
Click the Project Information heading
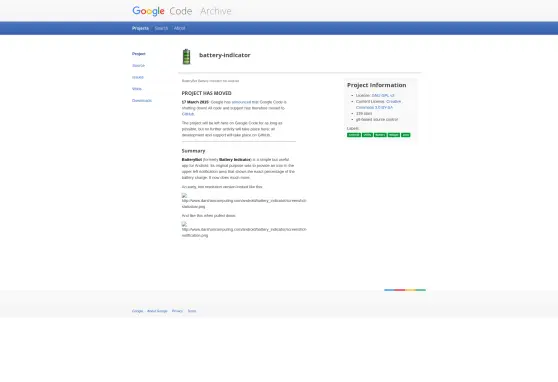(x=377, y=85)
